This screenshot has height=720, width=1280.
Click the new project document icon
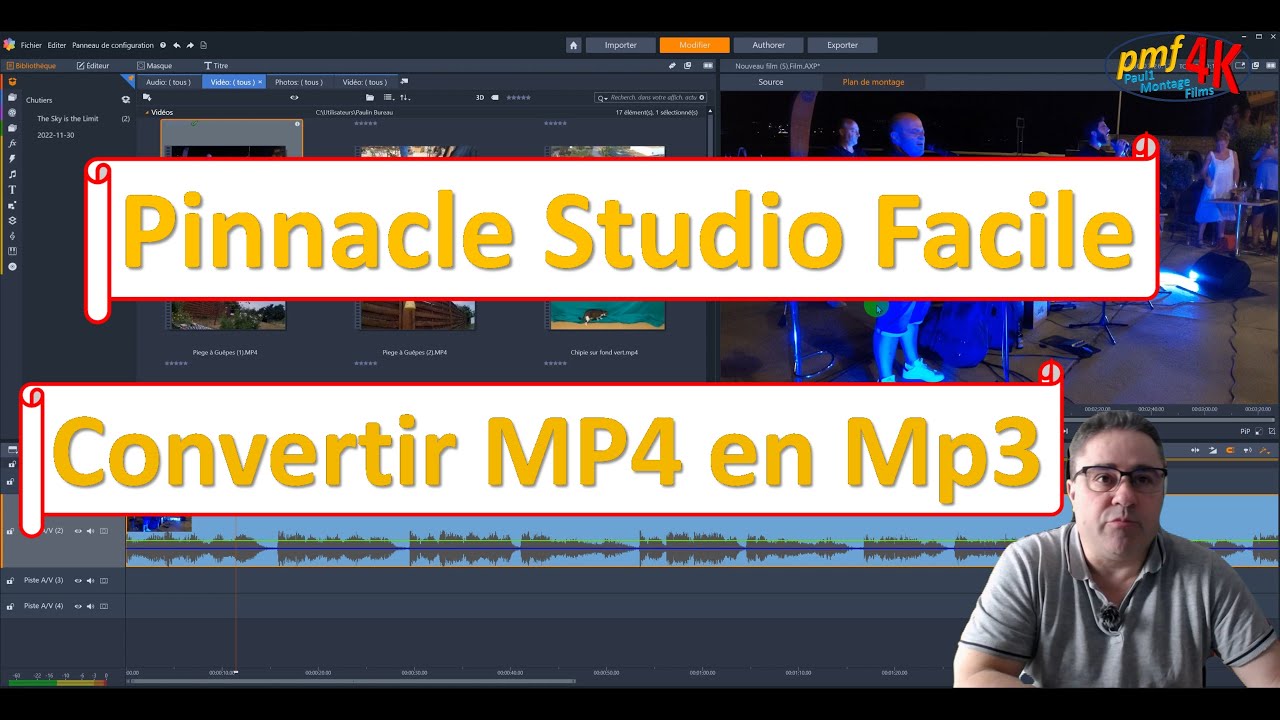(x=204, y=45)
